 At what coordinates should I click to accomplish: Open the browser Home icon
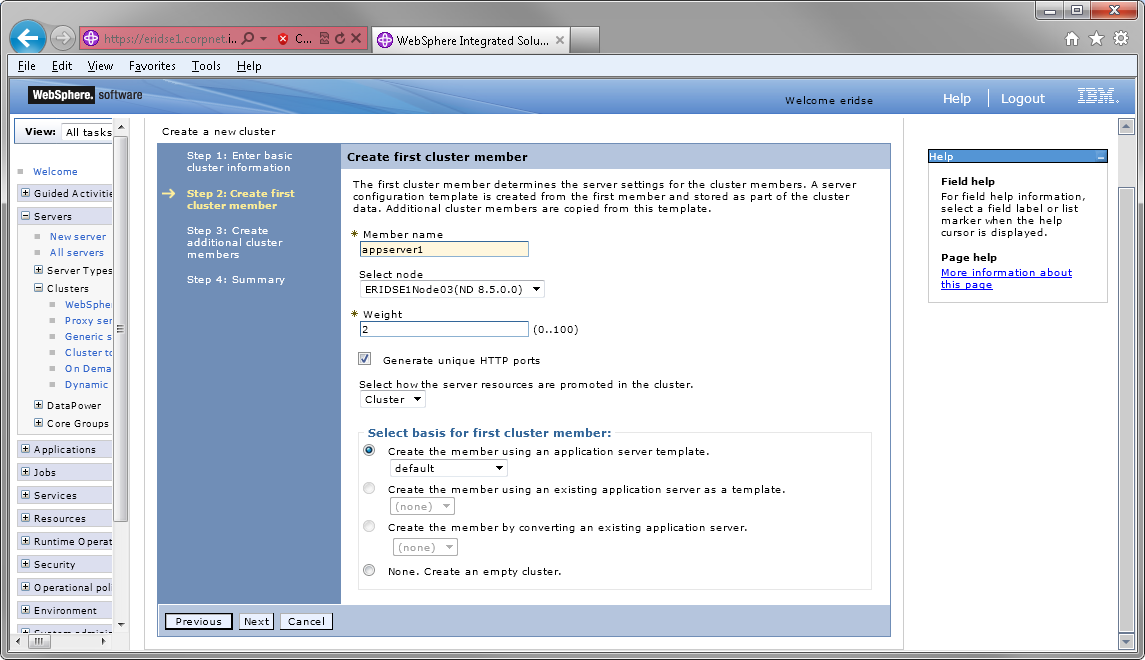[1071, 39]
